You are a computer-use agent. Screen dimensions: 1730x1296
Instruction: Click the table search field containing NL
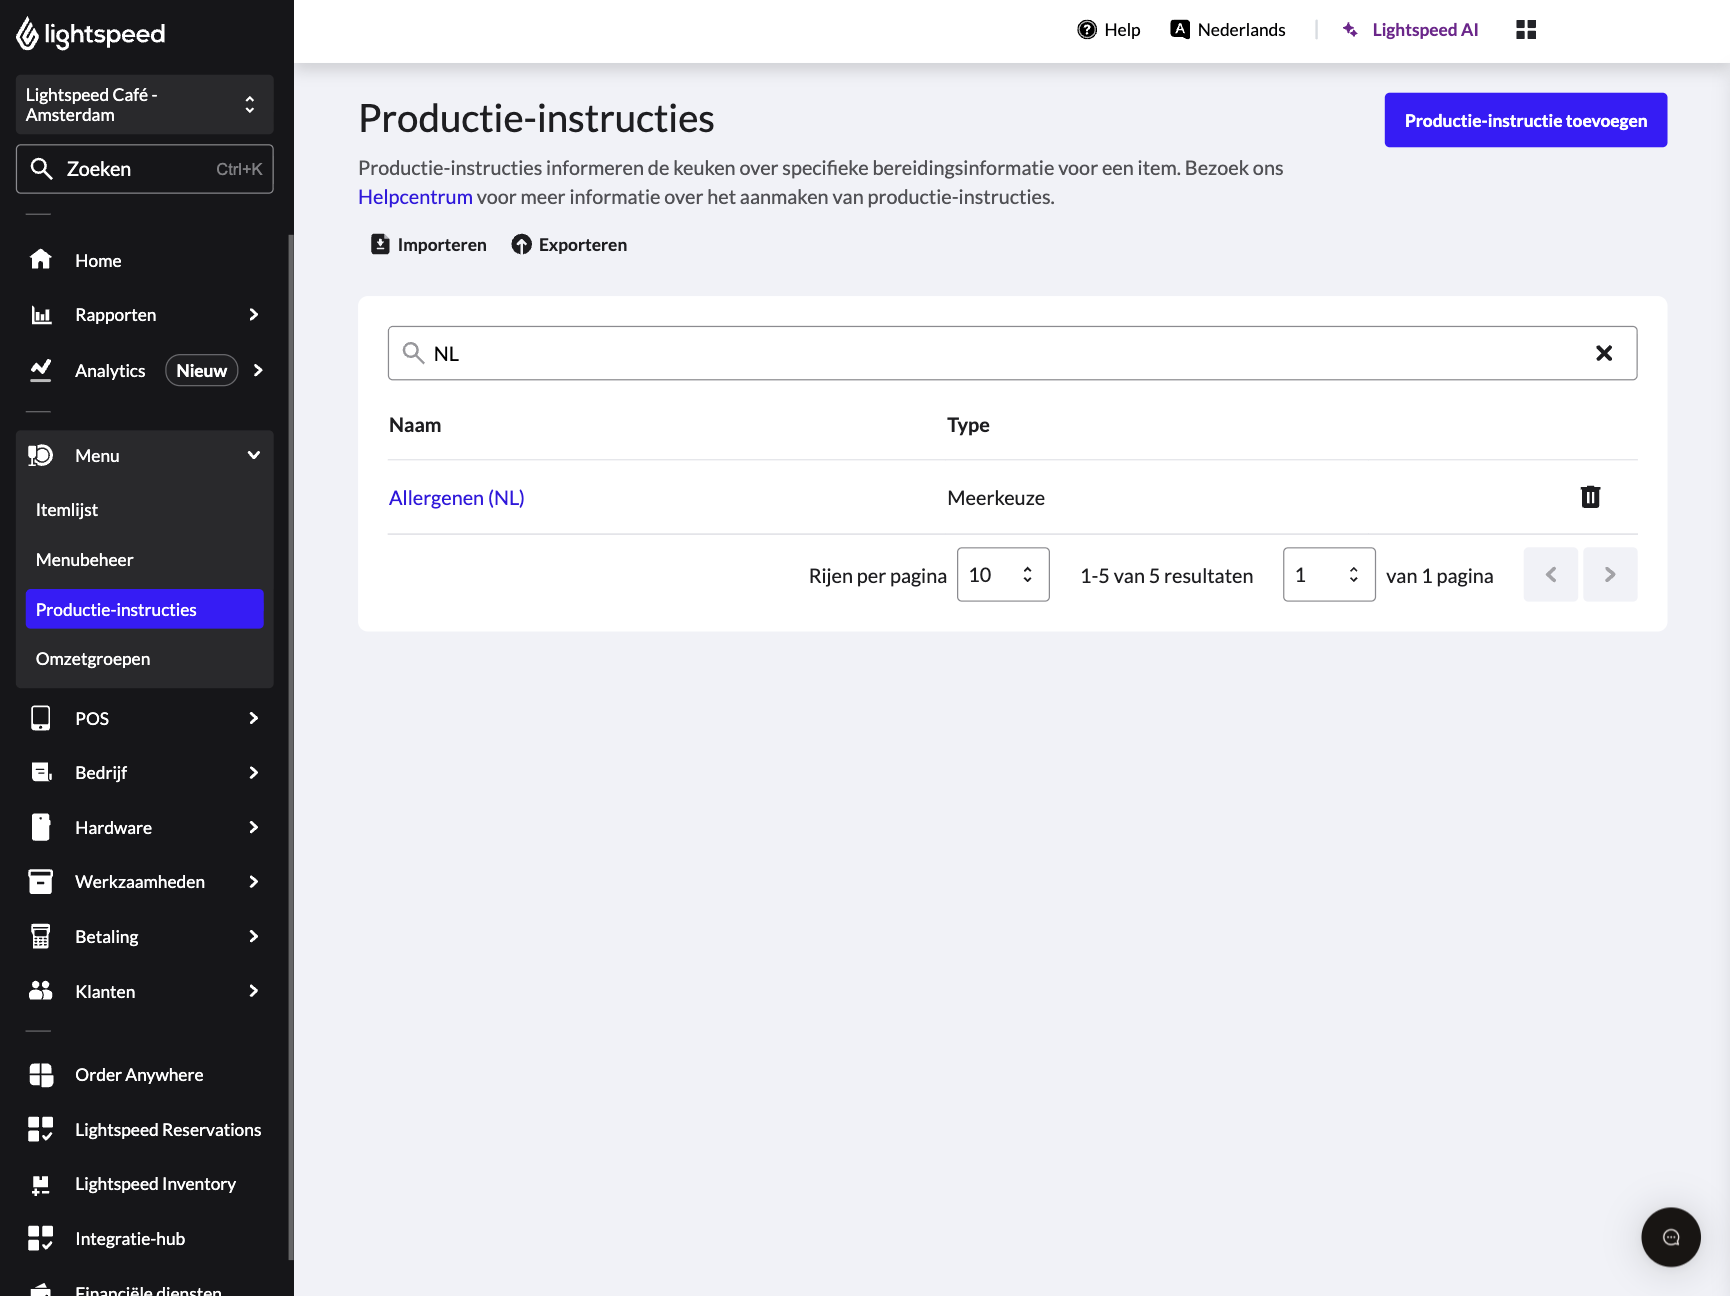[1012, 353]
